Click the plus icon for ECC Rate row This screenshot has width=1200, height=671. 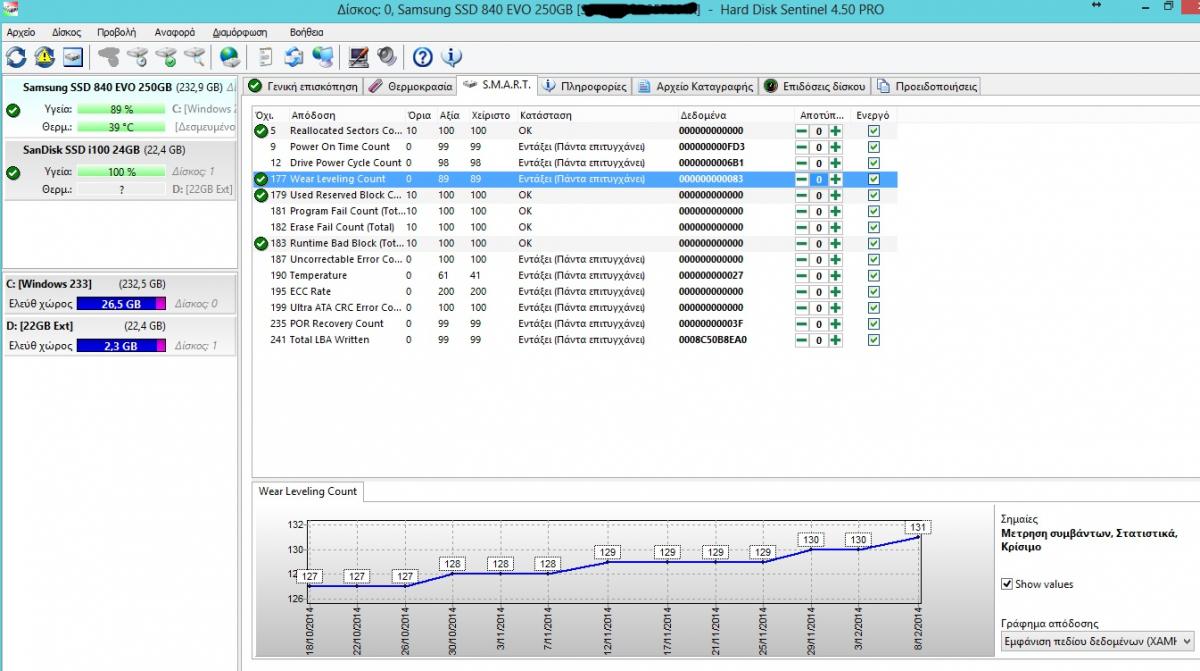tap(836, 291)
